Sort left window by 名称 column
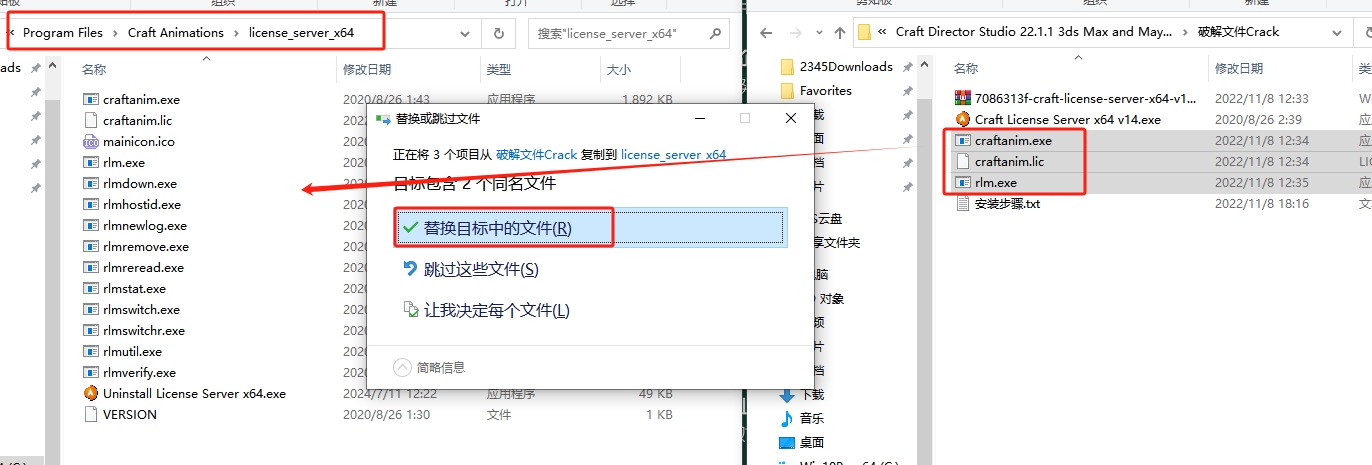The height and width of the screenshot is (465, 1372). (x=95, y=70)
